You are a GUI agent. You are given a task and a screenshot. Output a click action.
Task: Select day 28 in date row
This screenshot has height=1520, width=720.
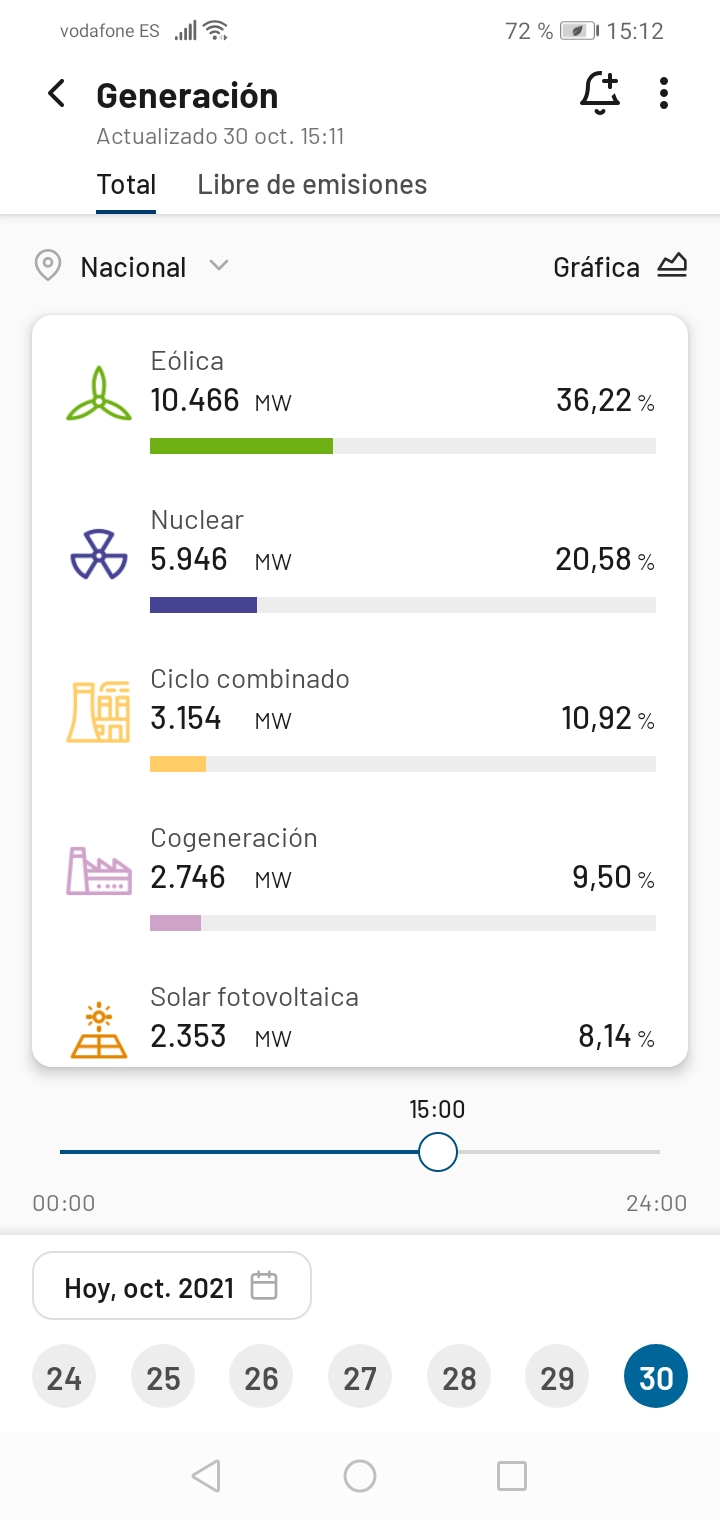pos(459,1378)
